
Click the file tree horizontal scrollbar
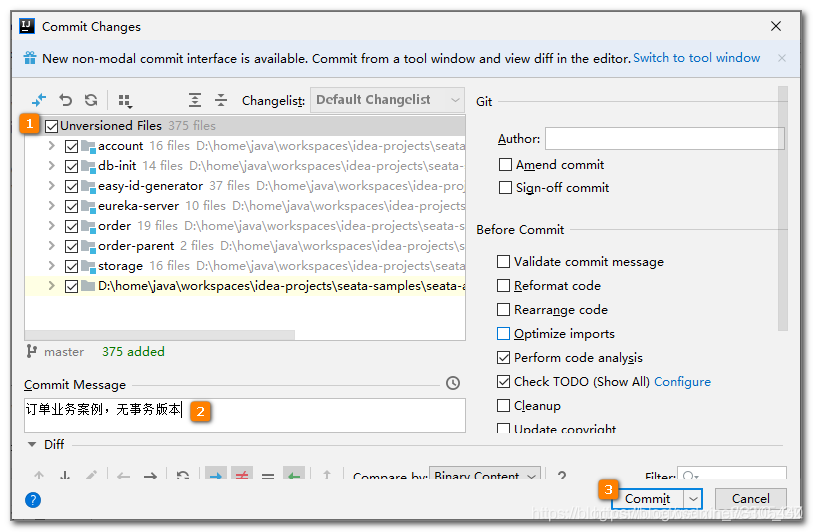[x=160, y=335]
